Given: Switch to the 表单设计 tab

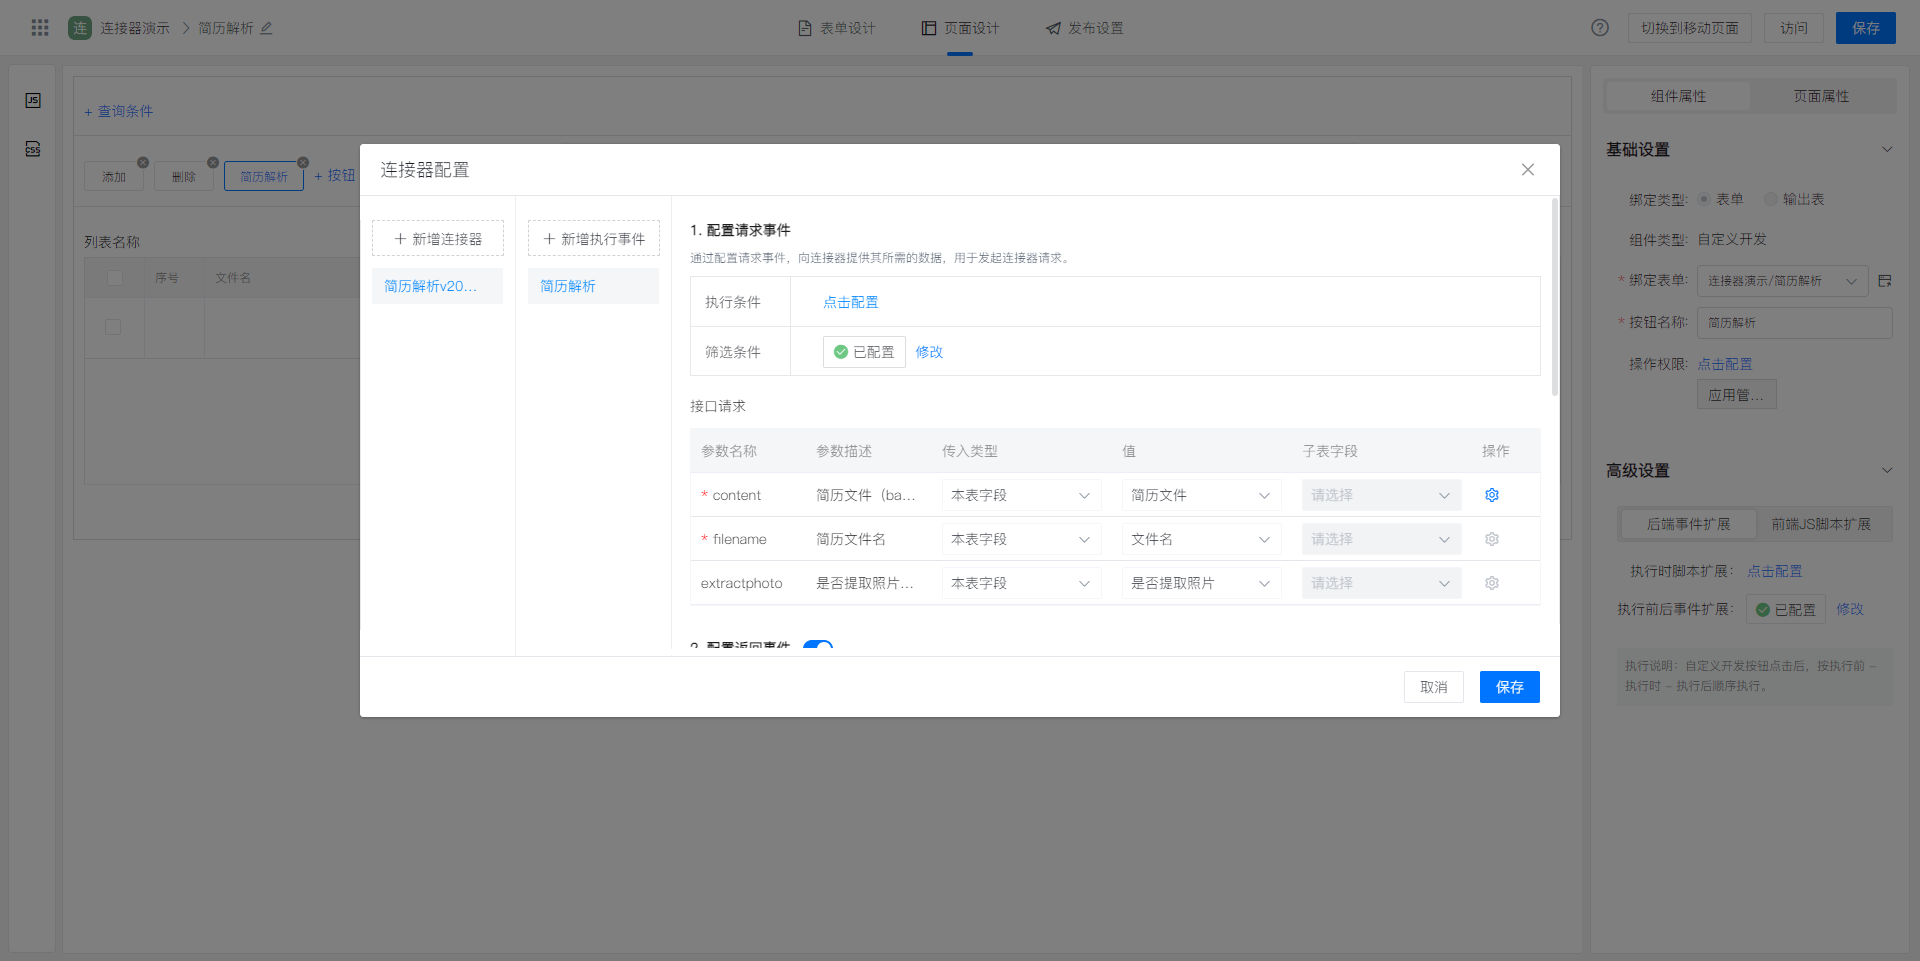Looking at the screenshot, I should click(x=836, y=28).
